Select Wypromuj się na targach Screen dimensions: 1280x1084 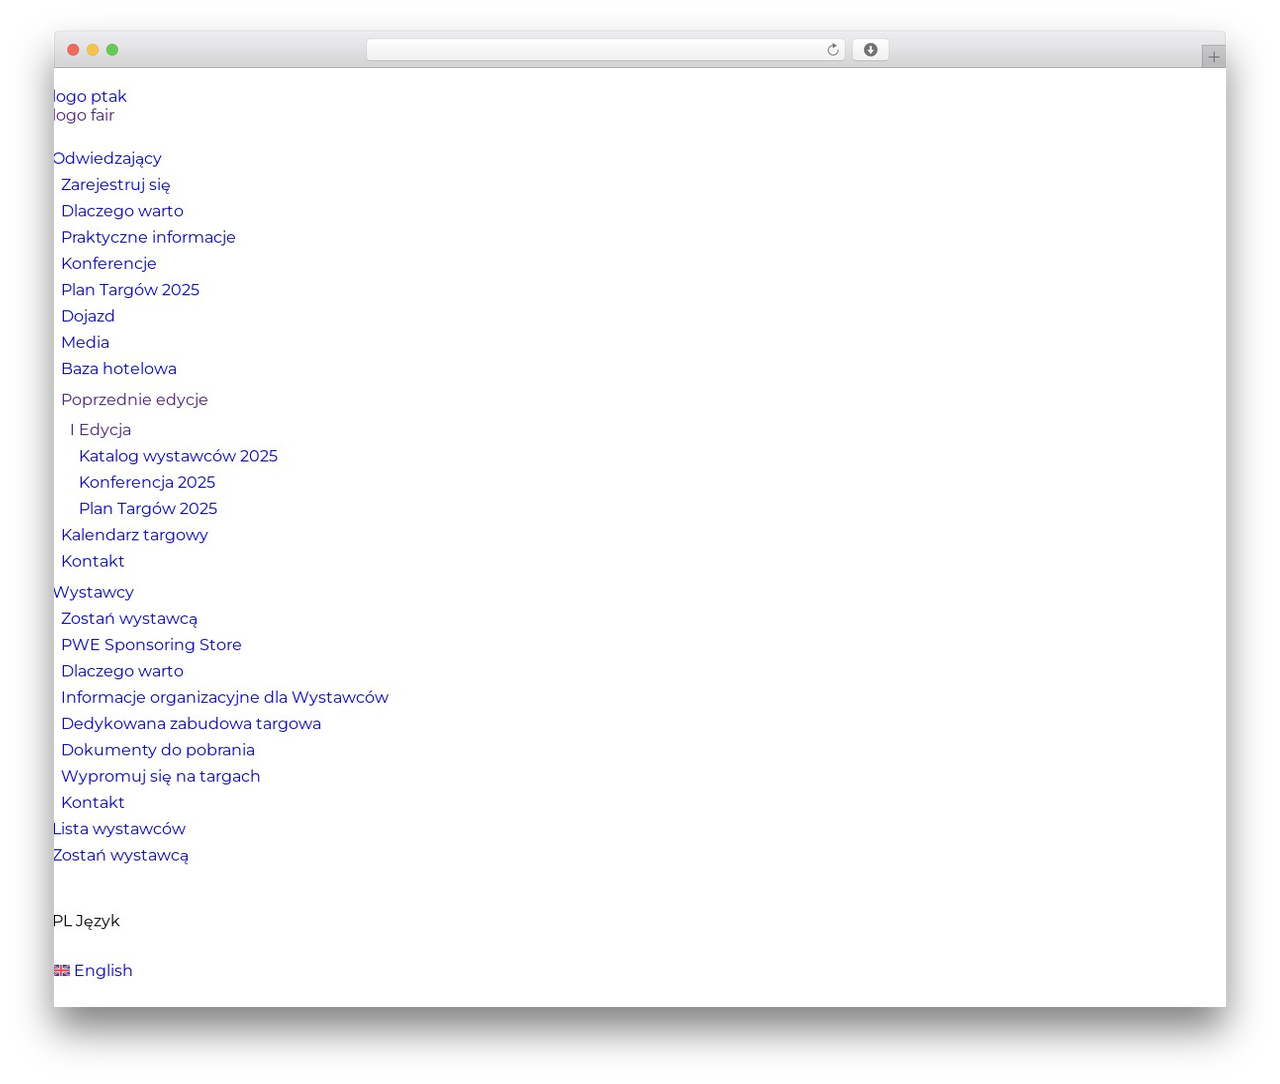pyautogui.click(x=160, y=776)
